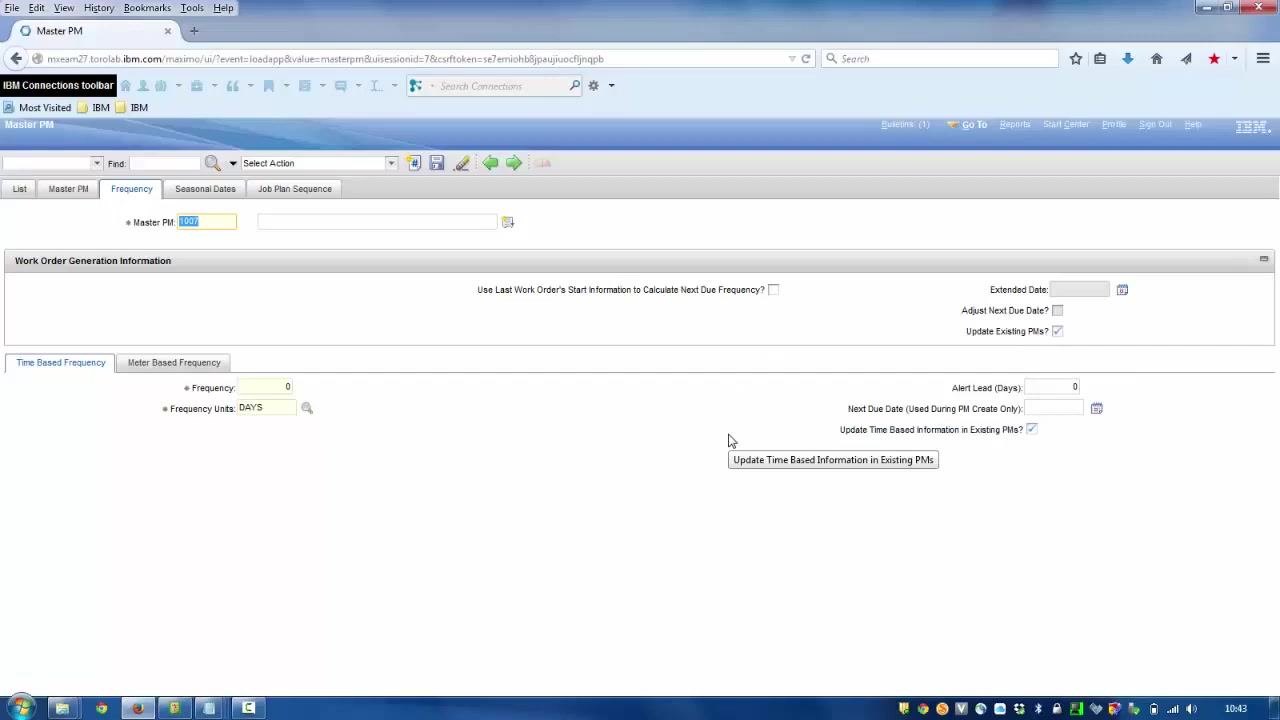Open the URL bar history dropdown arrow
Viewport: 1280px width, 720px height.
click(792, 59)
